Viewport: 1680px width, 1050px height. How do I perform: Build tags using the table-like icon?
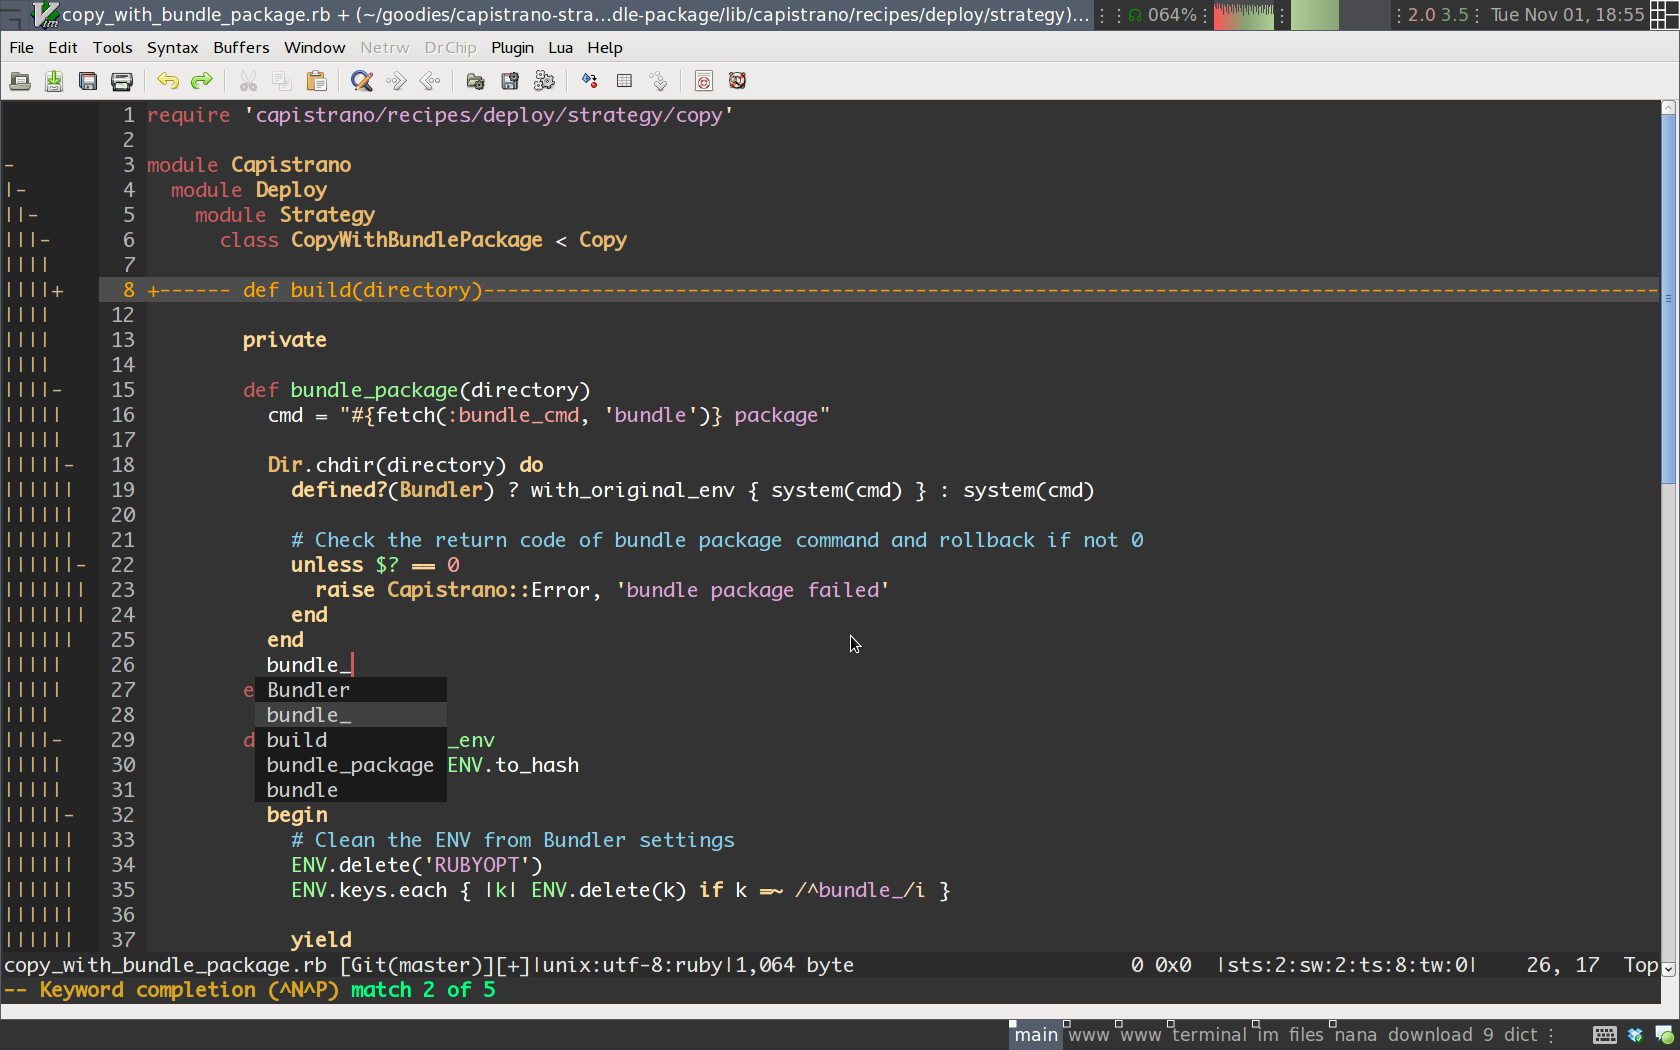(x=624, y=81)
